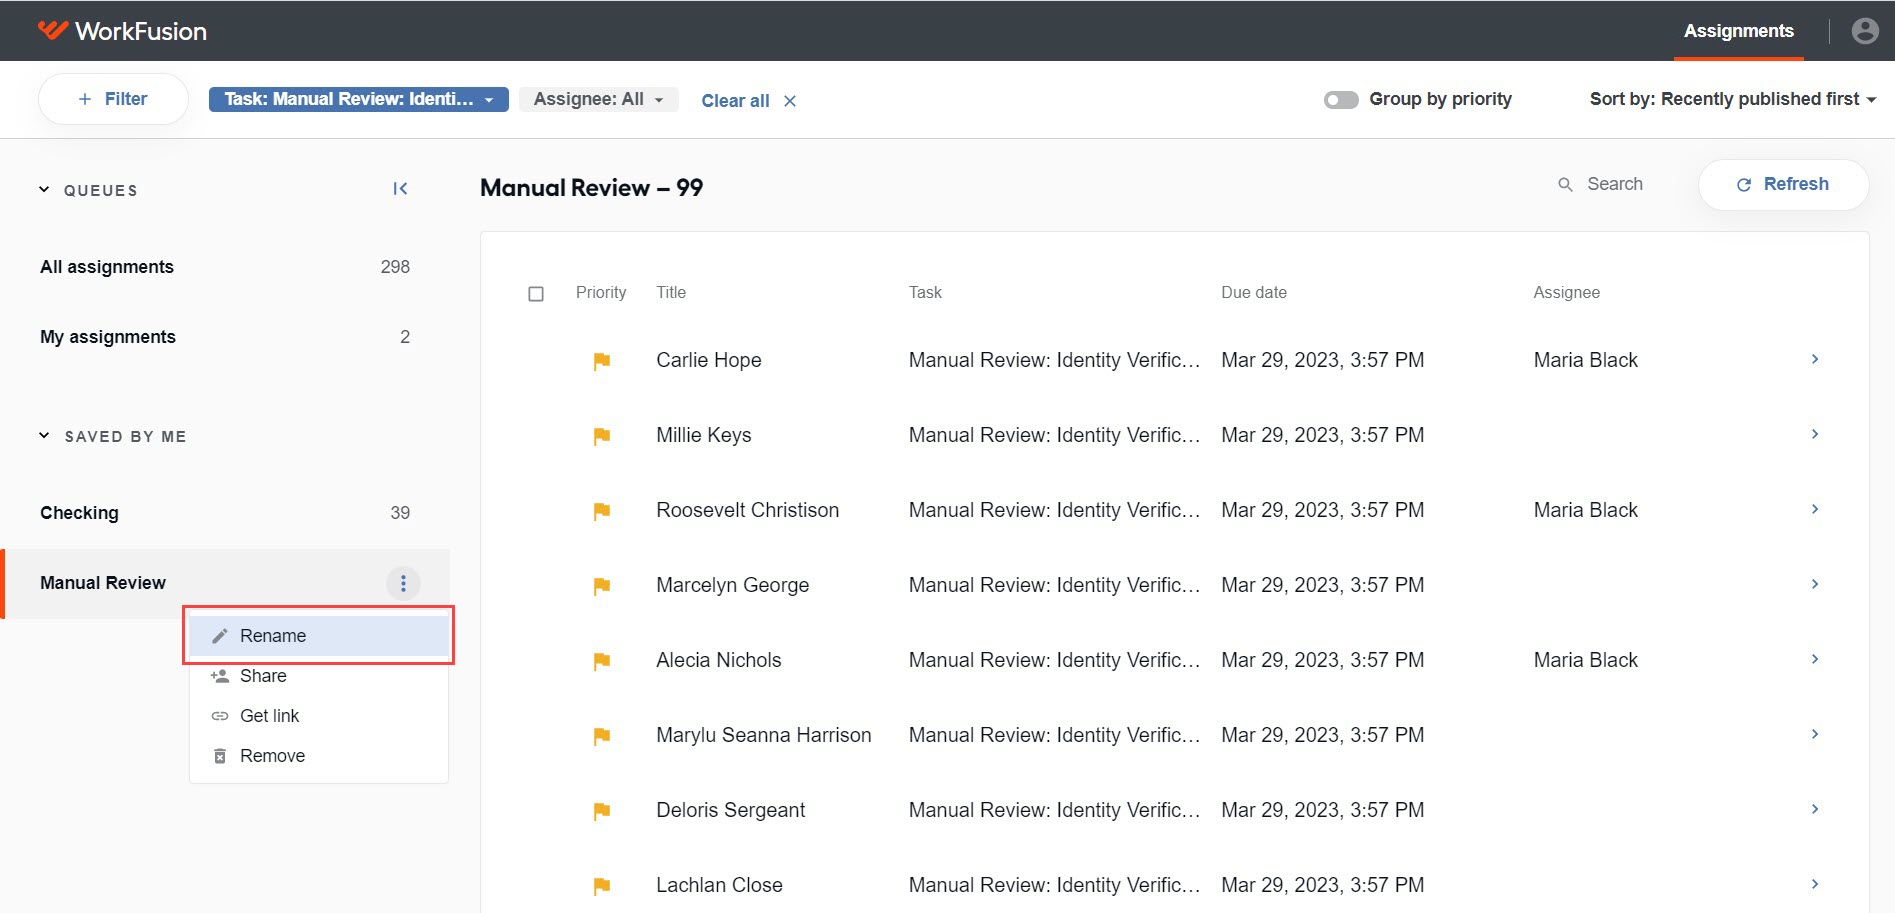The width and height of the screenshot is (1895, 913).
Task: Click the priority flag for Marcelyn George
Action: [x=601, y=586]
